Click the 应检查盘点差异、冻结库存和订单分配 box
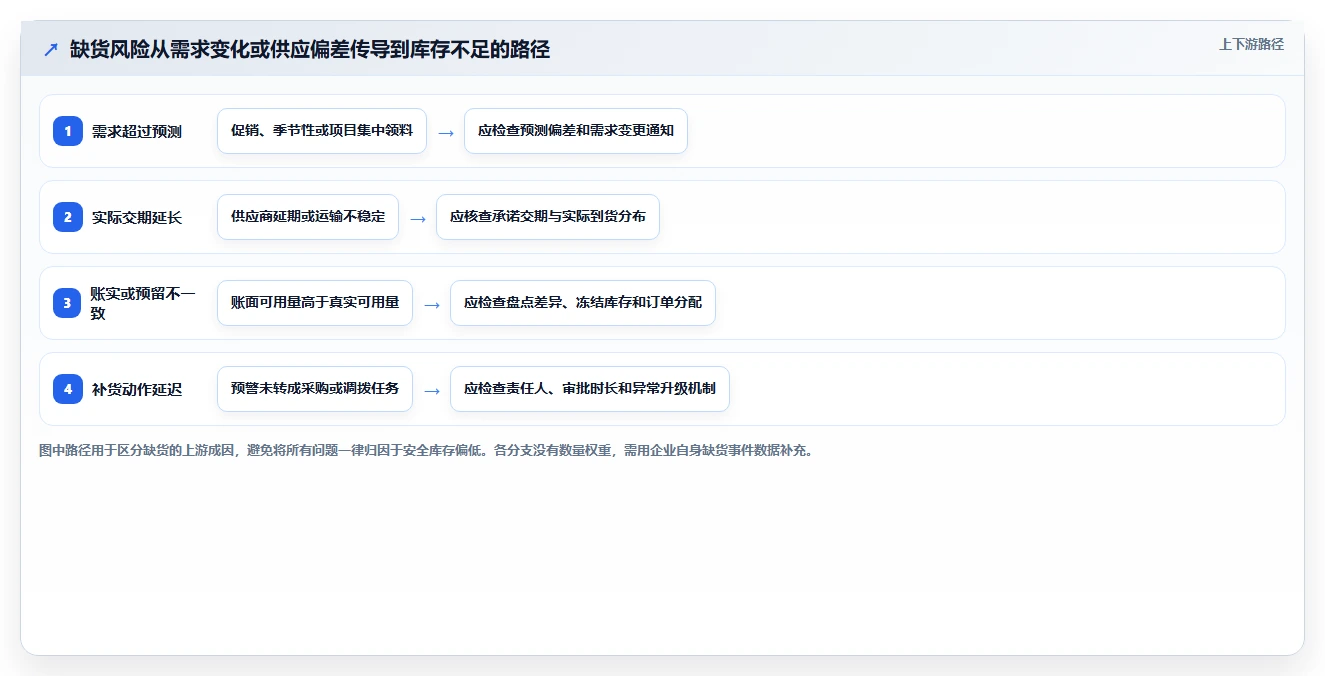 (583, 303)
